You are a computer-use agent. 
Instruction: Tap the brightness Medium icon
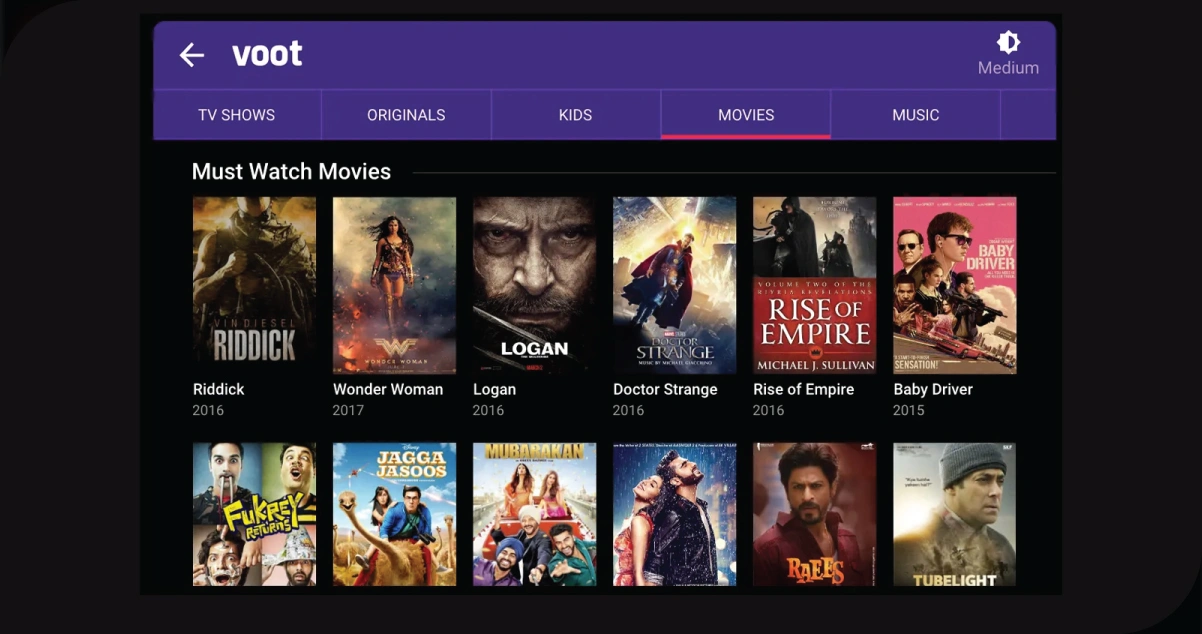click(x=1008, y=43)
